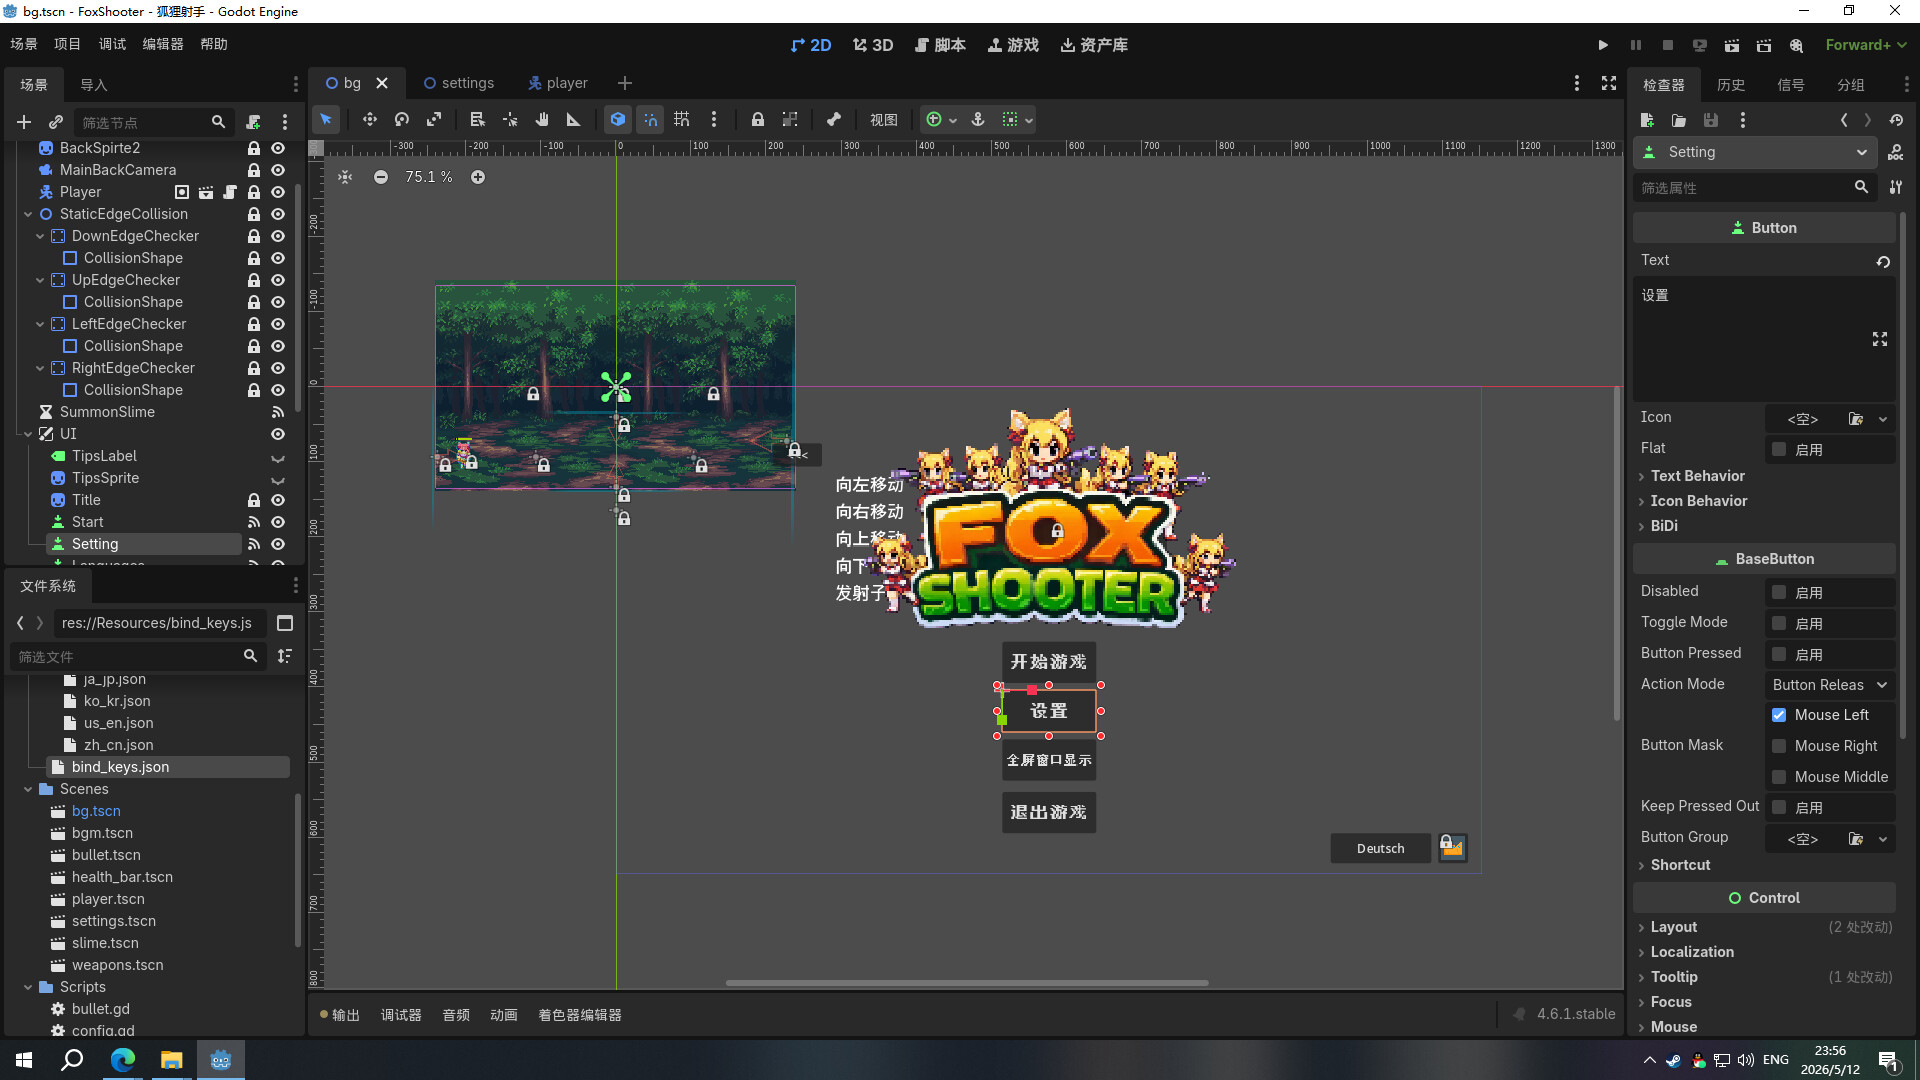Load a resource into the inspector
This screenshot has height=1080, width=1920.
click(1679, 120)
